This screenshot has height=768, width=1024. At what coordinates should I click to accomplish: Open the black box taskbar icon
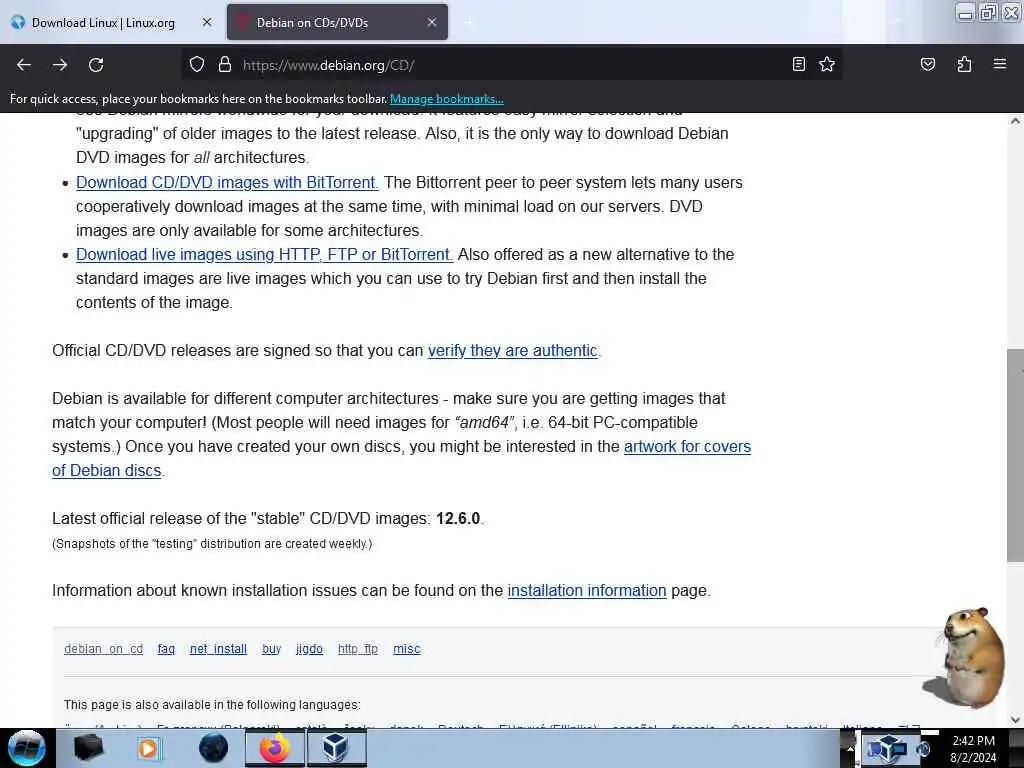click(89, 748)
